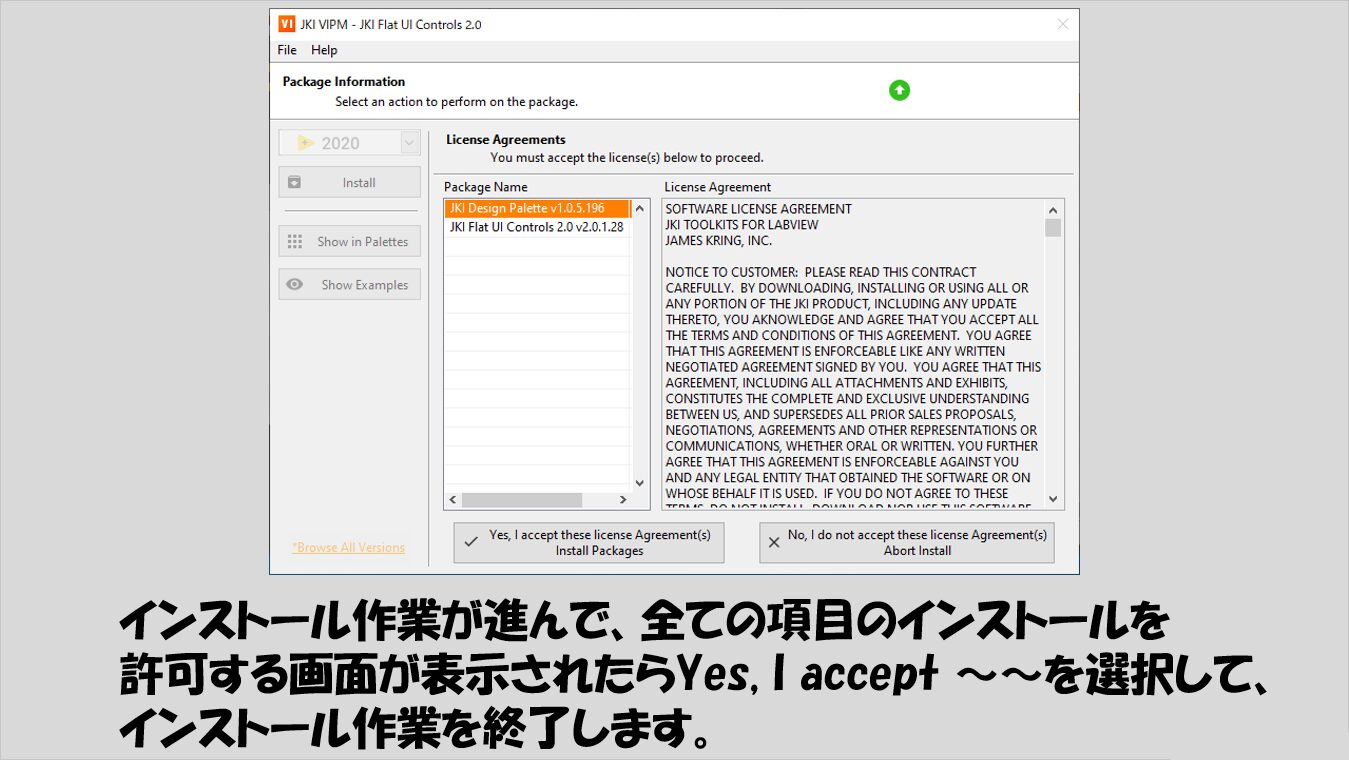Open the Browse All Versions link
The height and width of the screenshot is (760, 1349).
pyautogui.click(x=349, y=547)
